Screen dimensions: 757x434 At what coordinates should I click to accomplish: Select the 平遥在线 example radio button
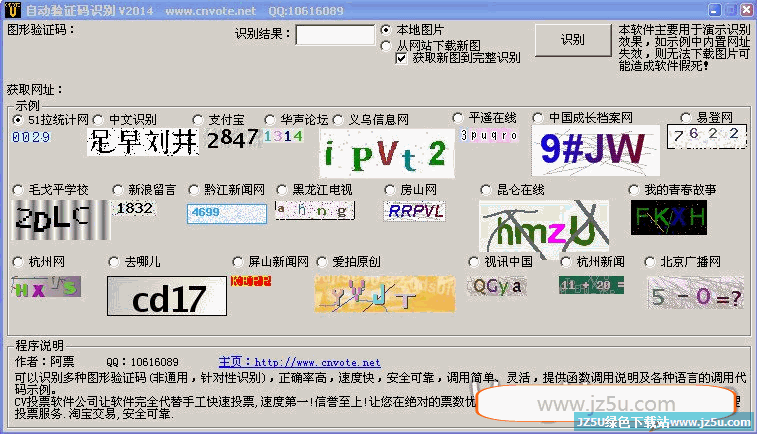(458, 118)
